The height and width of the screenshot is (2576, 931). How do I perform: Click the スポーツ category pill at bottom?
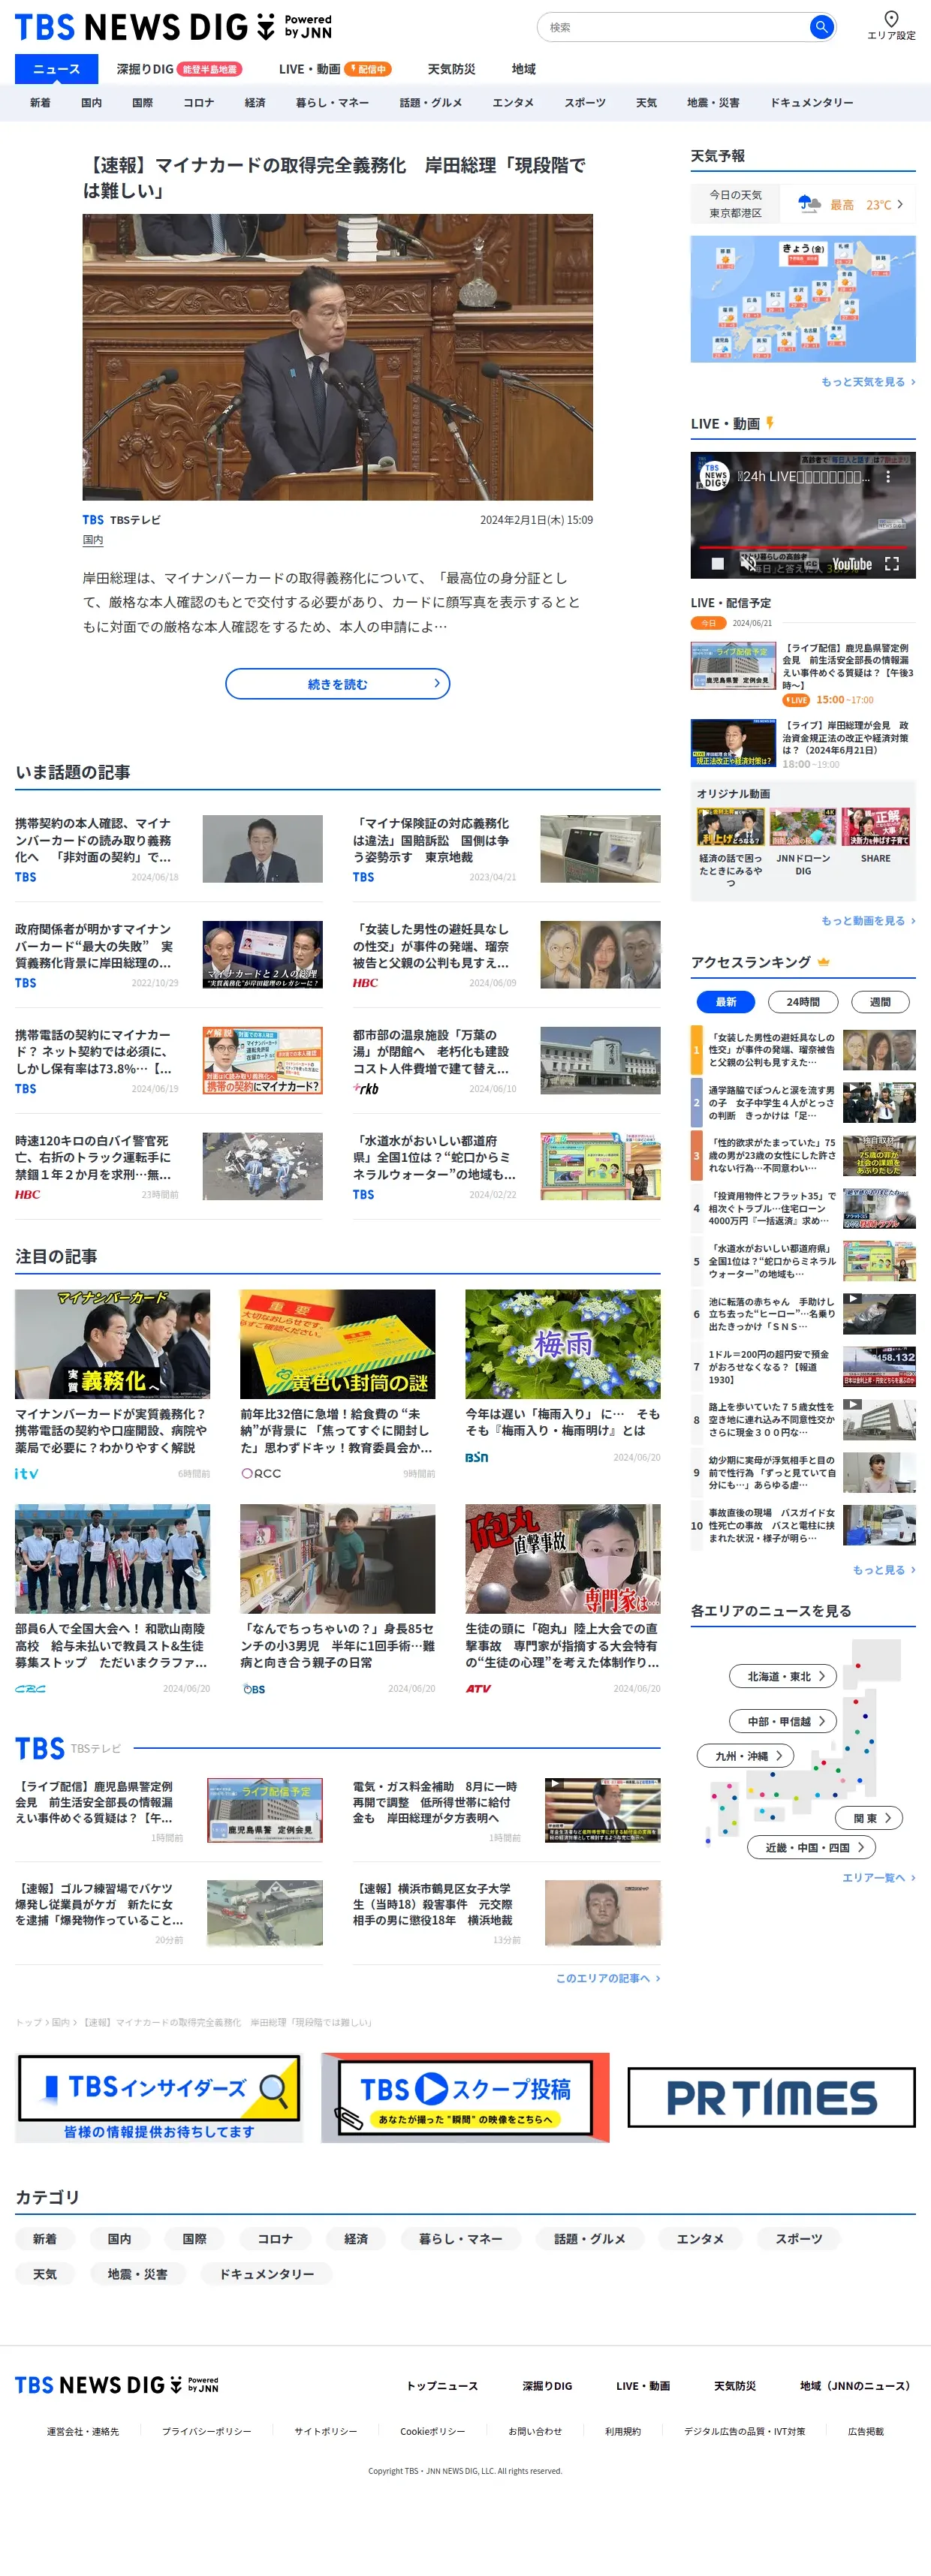tap(799, 2239)
